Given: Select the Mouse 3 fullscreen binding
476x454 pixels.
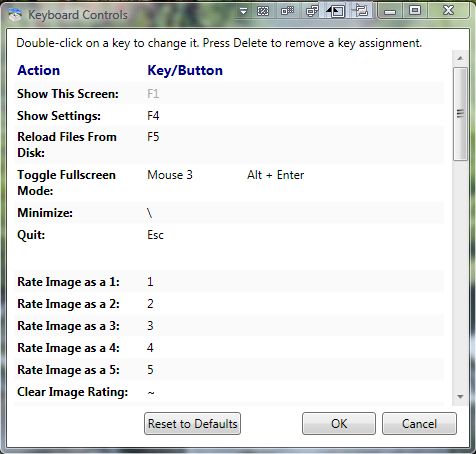Looking at the screenshot, I should pyautogui.click(x=170, y=175).
